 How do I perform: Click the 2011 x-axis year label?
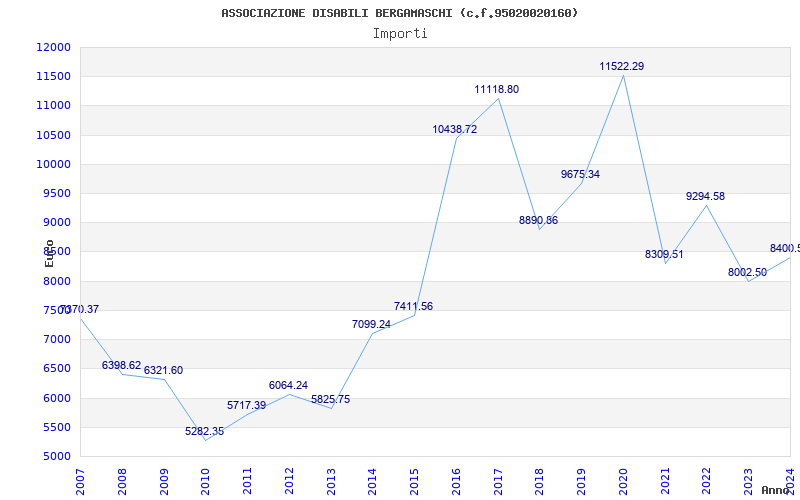[x=247, y=482]
